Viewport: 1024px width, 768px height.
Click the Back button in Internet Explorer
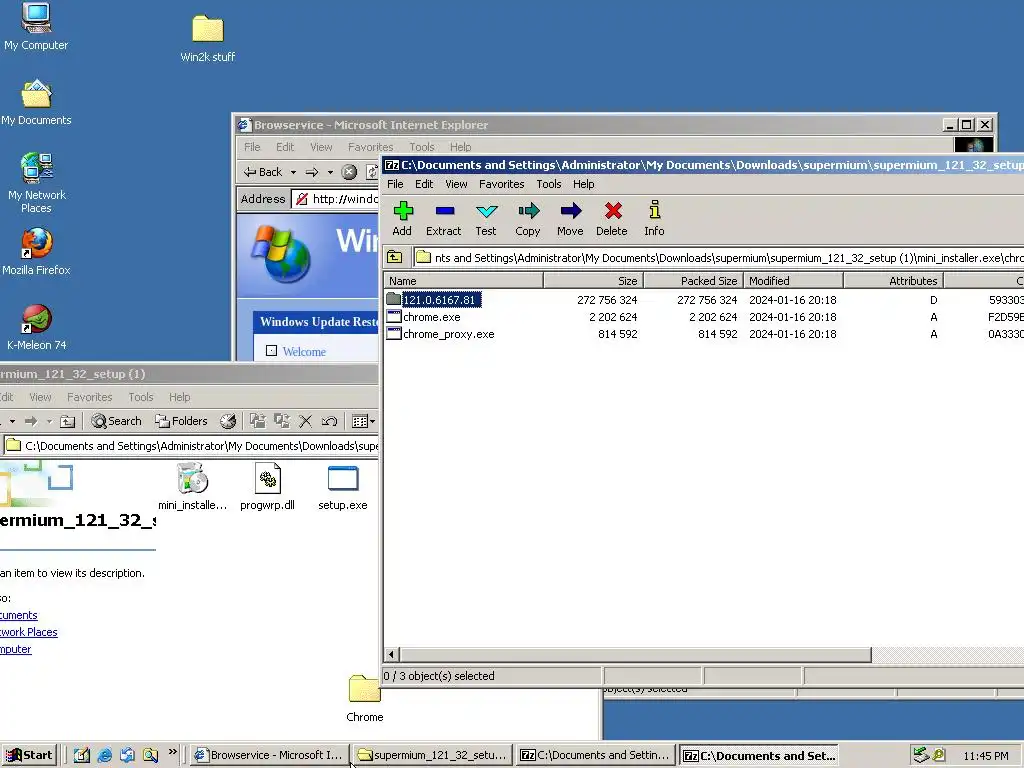pyautogui.click(x=263, y=172)
